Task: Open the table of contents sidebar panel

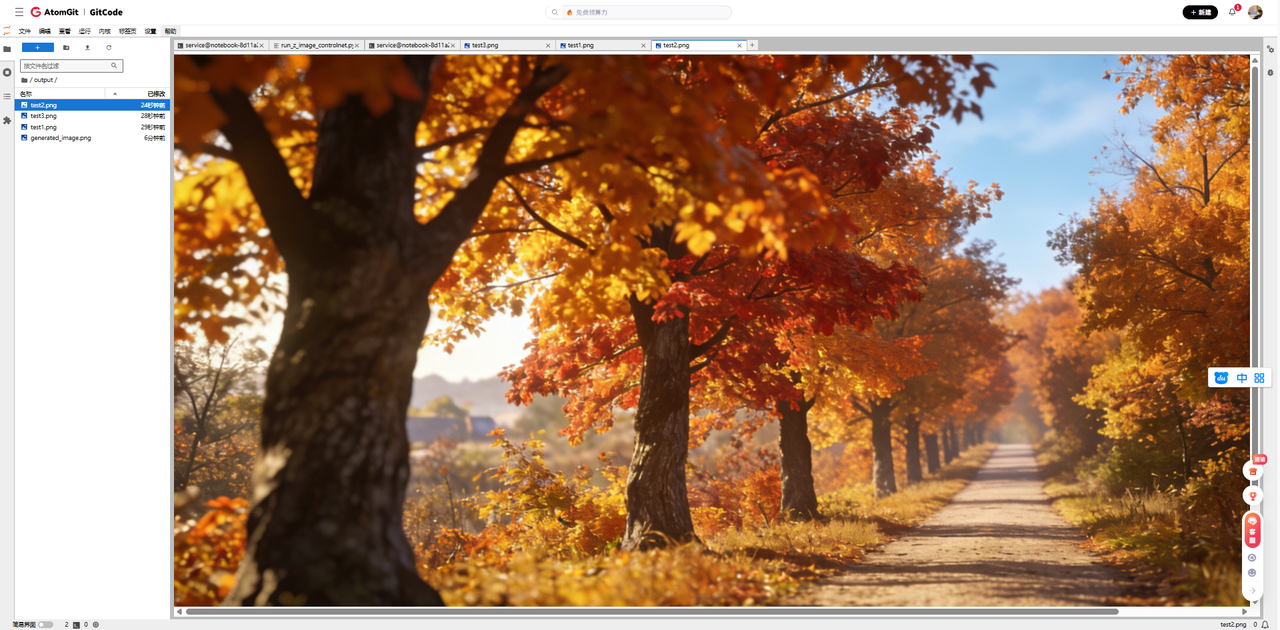Action: coord(7,96)
